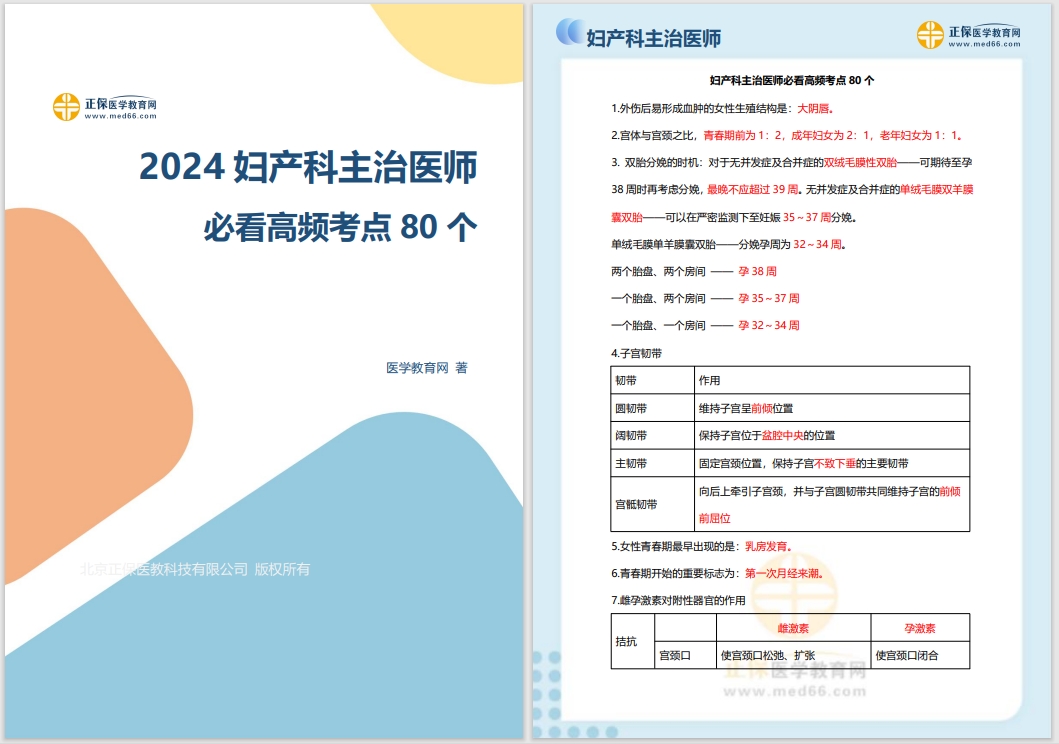Click item 2 line about 宫体与宫颈之比
This screenshot has width=1059, height=744.
[x=787, y=135]
